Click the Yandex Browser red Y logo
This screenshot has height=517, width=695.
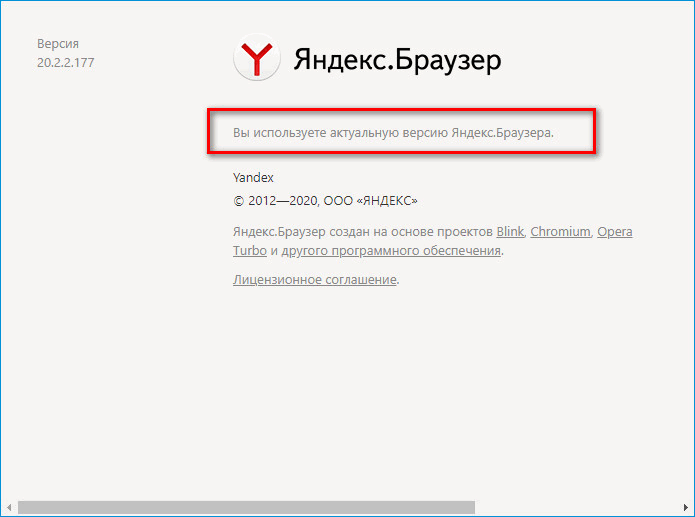257,58
